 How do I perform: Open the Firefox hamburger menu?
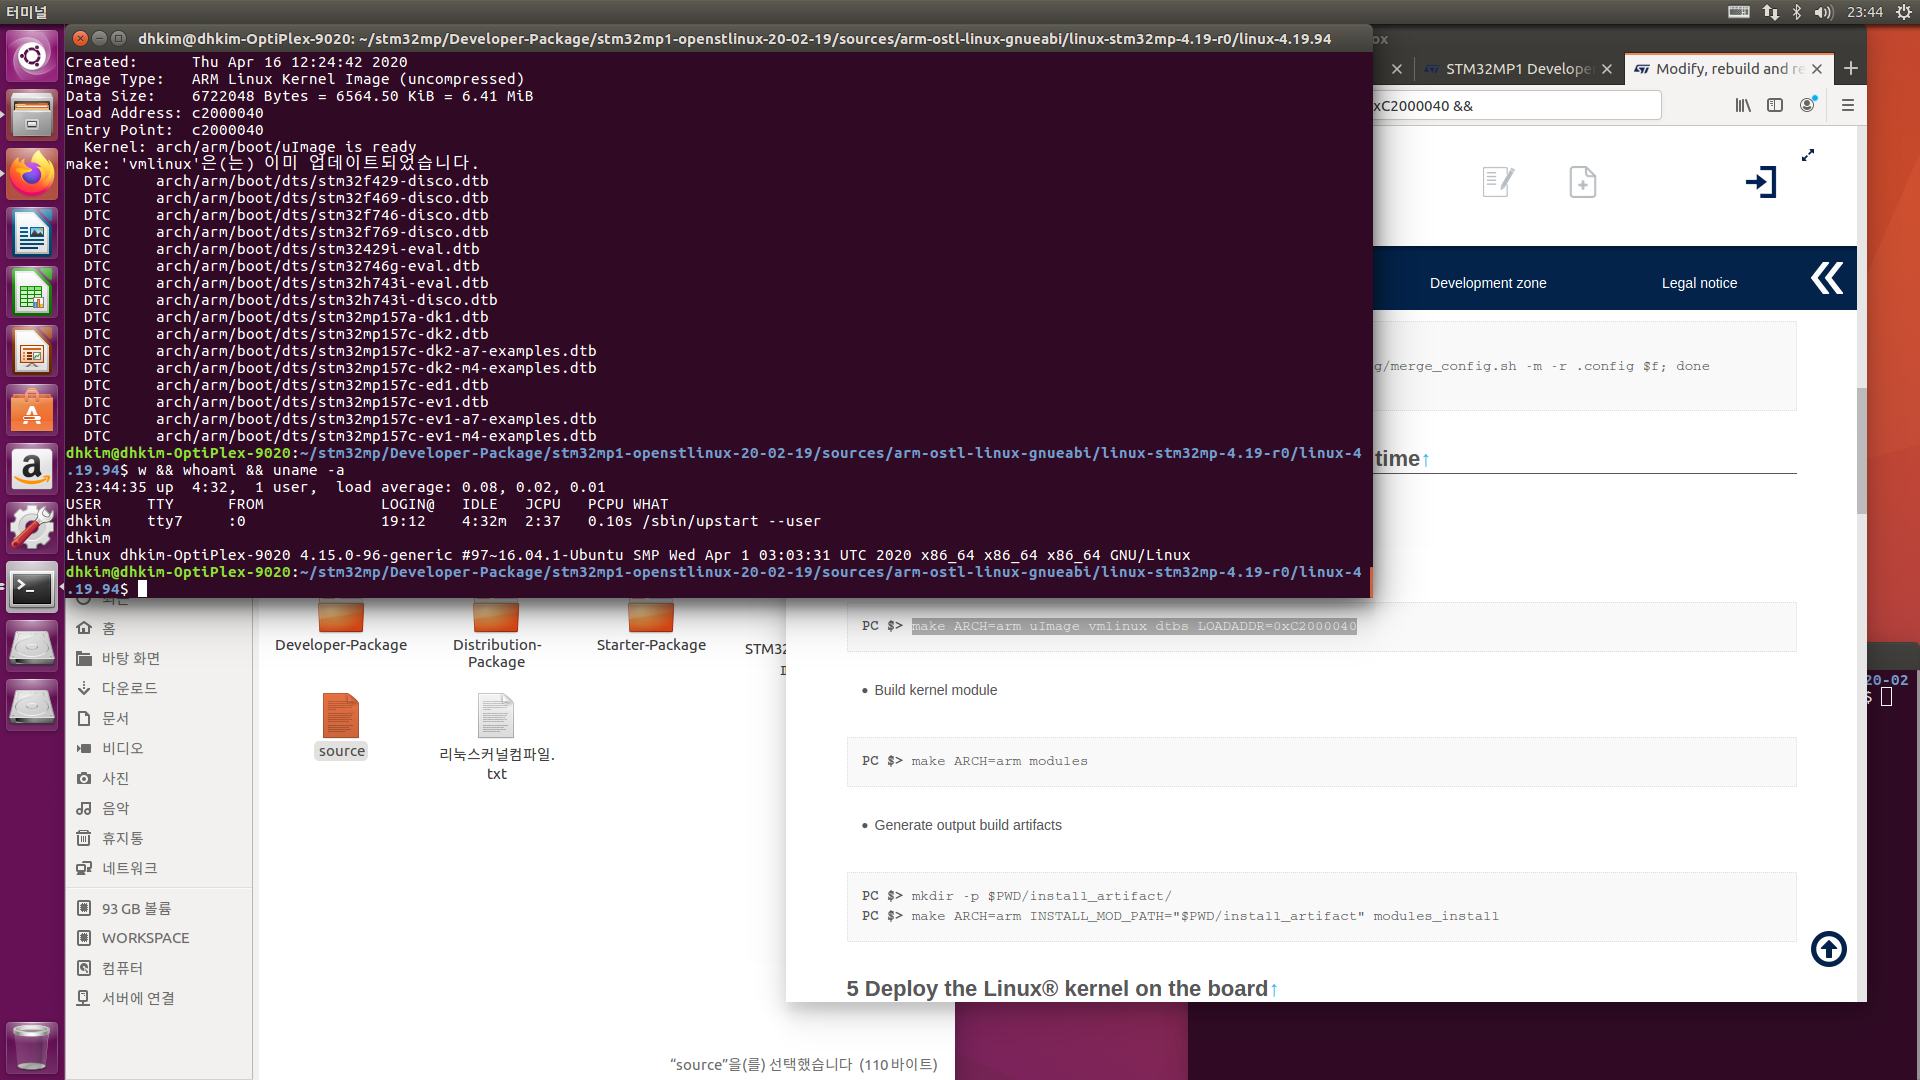pyautogui.click(x=1847, y=105)
